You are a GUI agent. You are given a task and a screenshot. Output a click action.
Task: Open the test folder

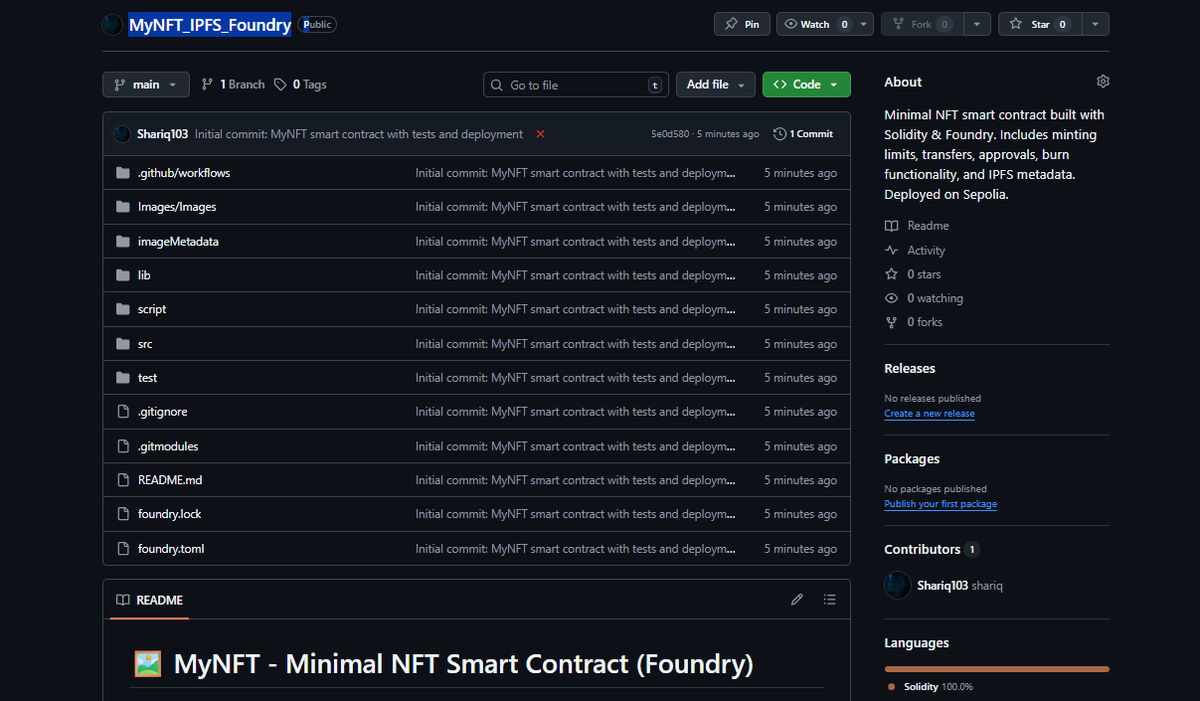point(147,377)
